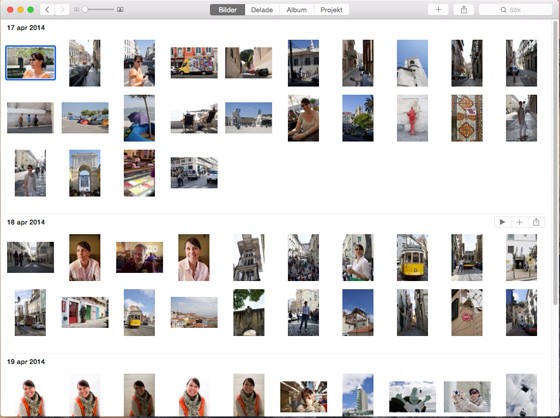Select the crowded street stairway photo
This screenshot has width=560, height=418.
303,257
